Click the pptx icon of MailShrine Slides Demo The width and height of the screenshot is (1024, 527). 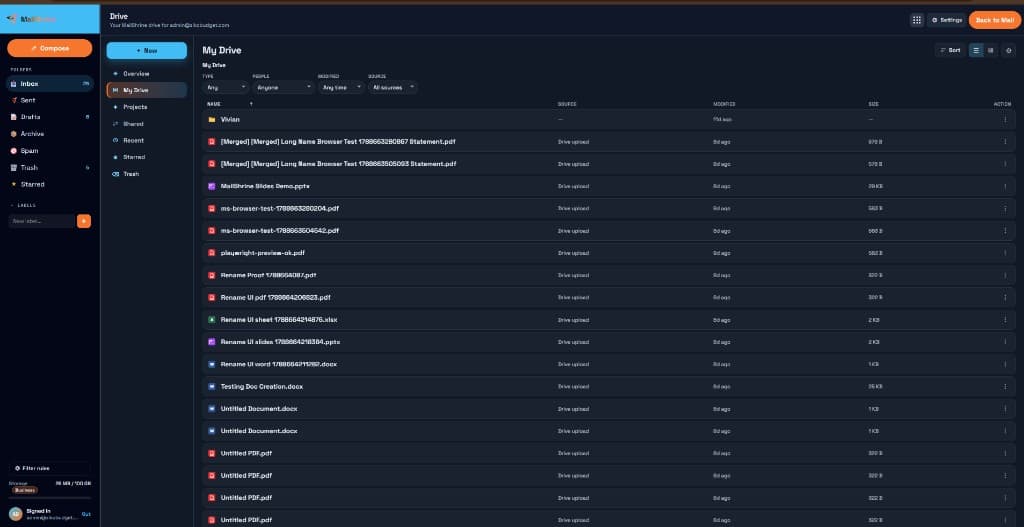point(212,186)
